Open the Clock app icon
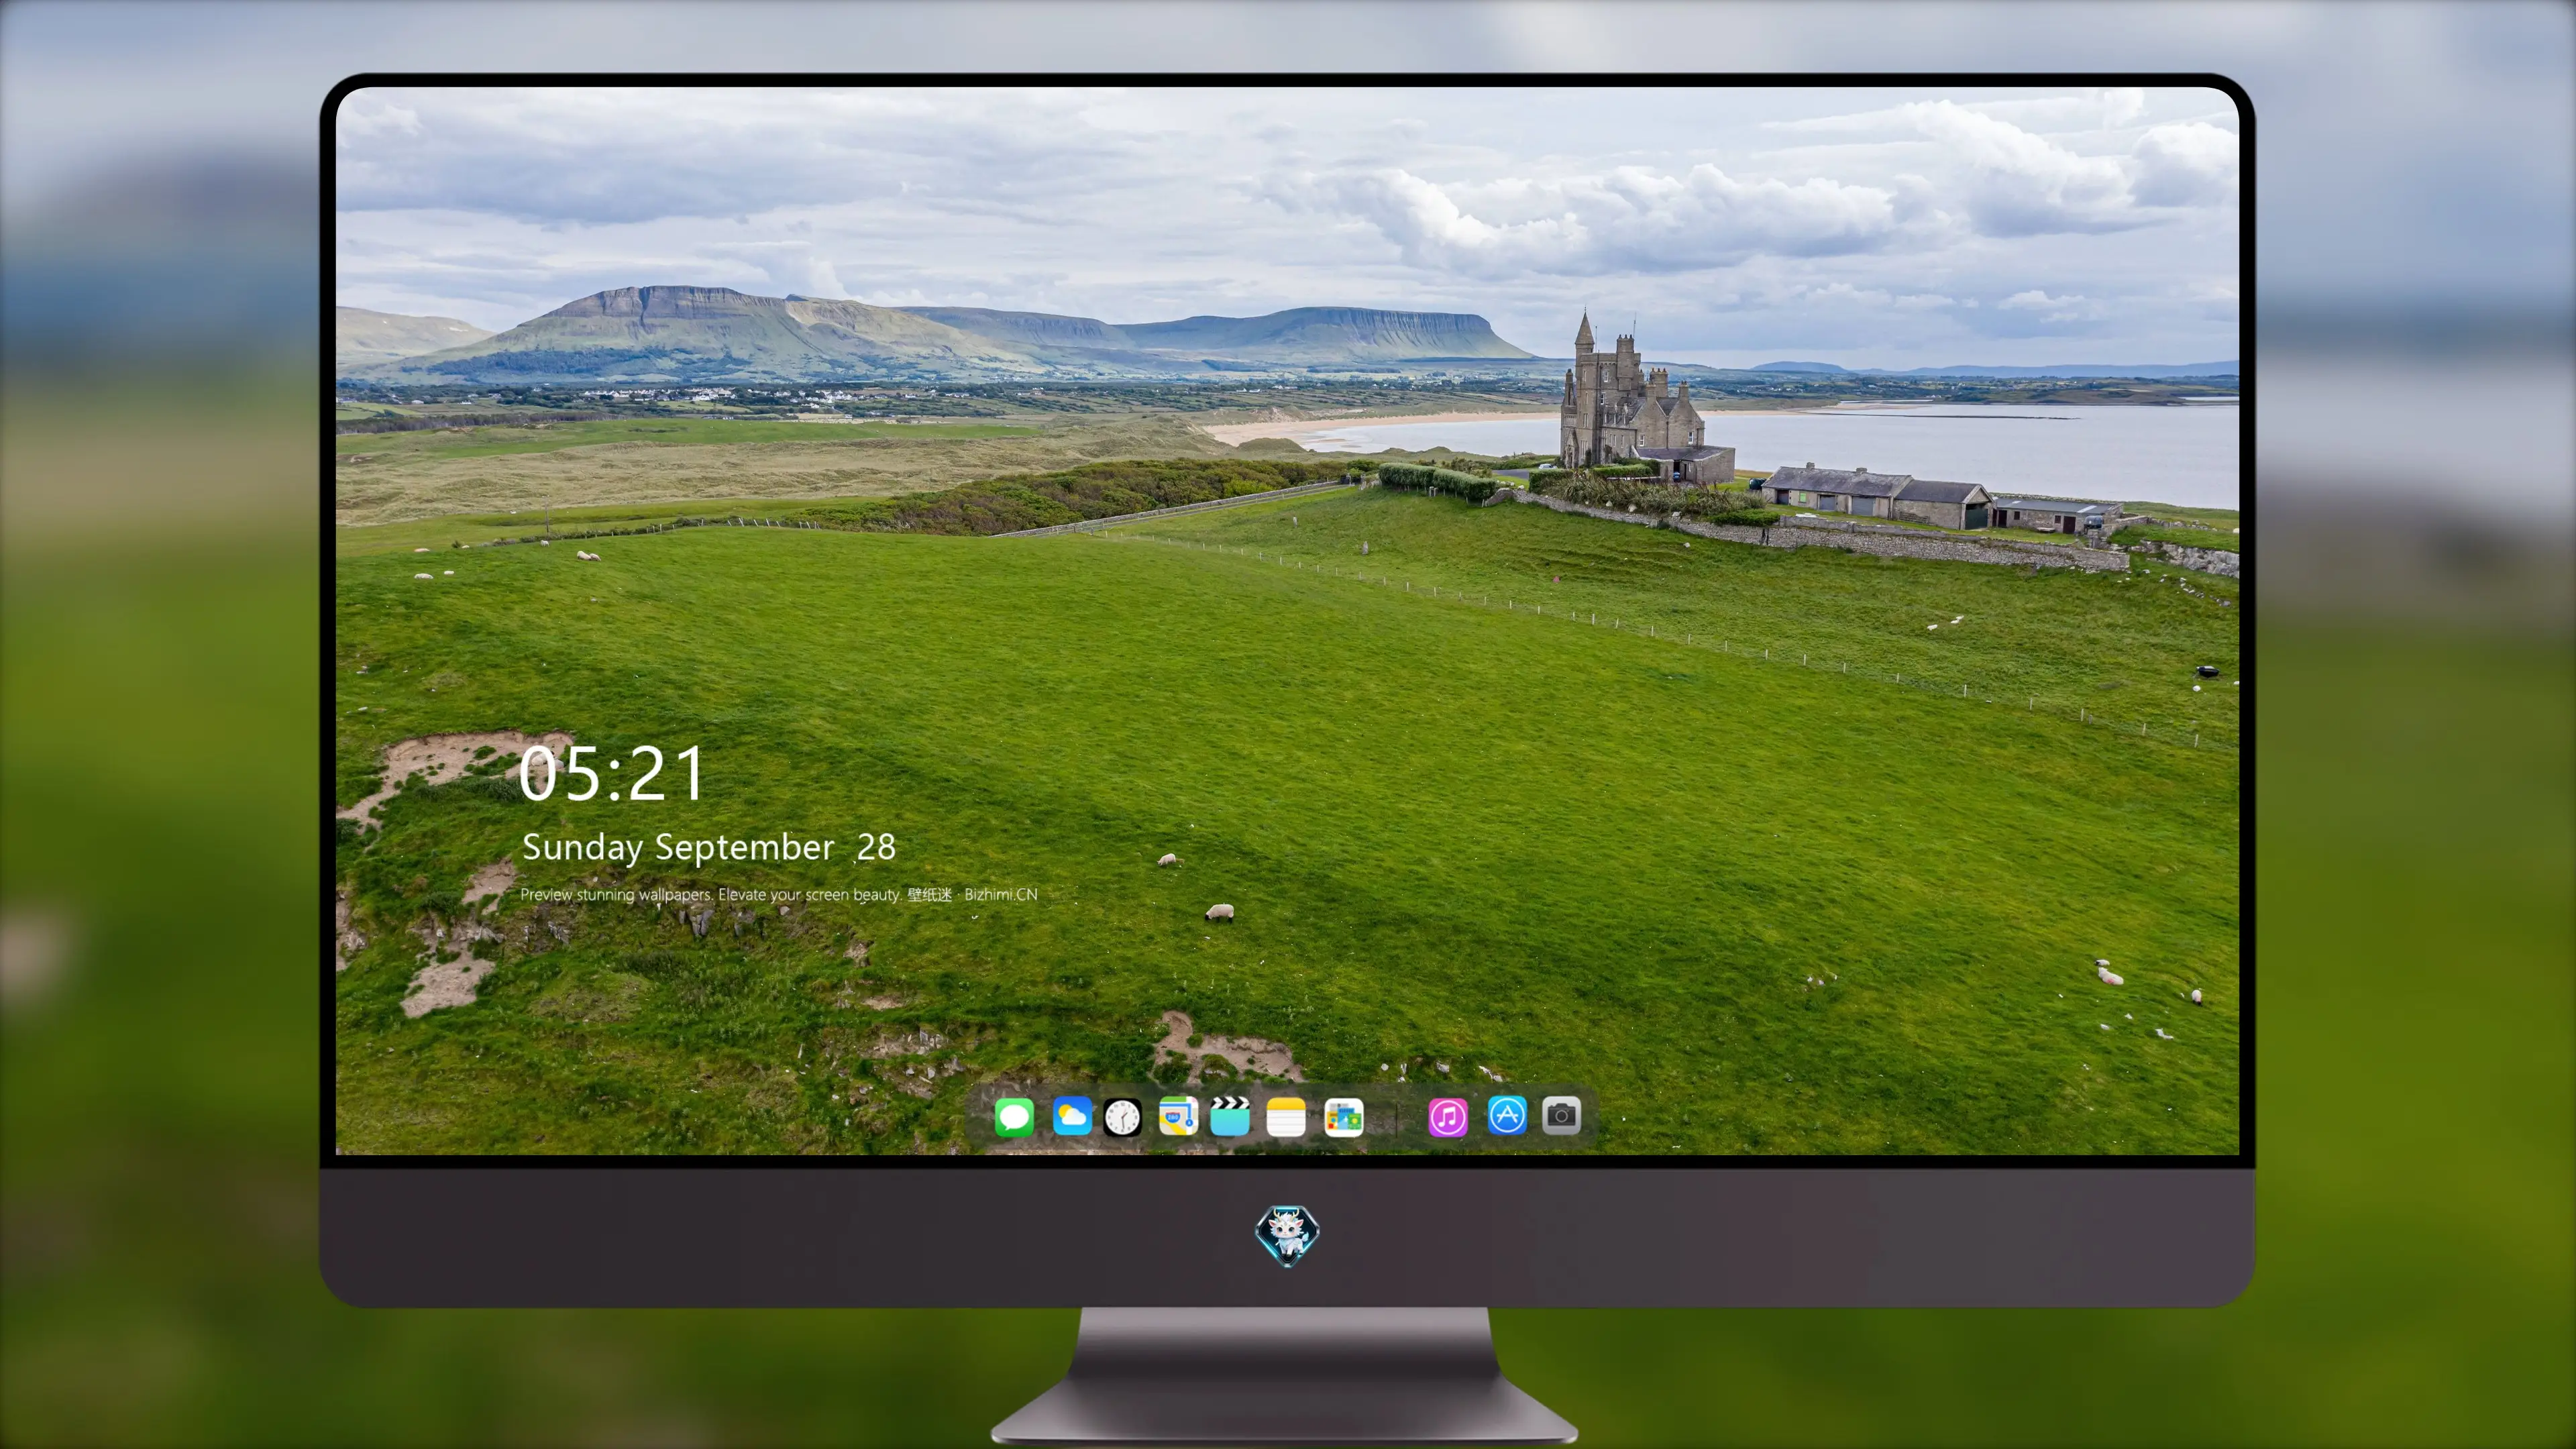Image resolution: width=2576 pixels, height=1449 pixels. (1122, 1117)
